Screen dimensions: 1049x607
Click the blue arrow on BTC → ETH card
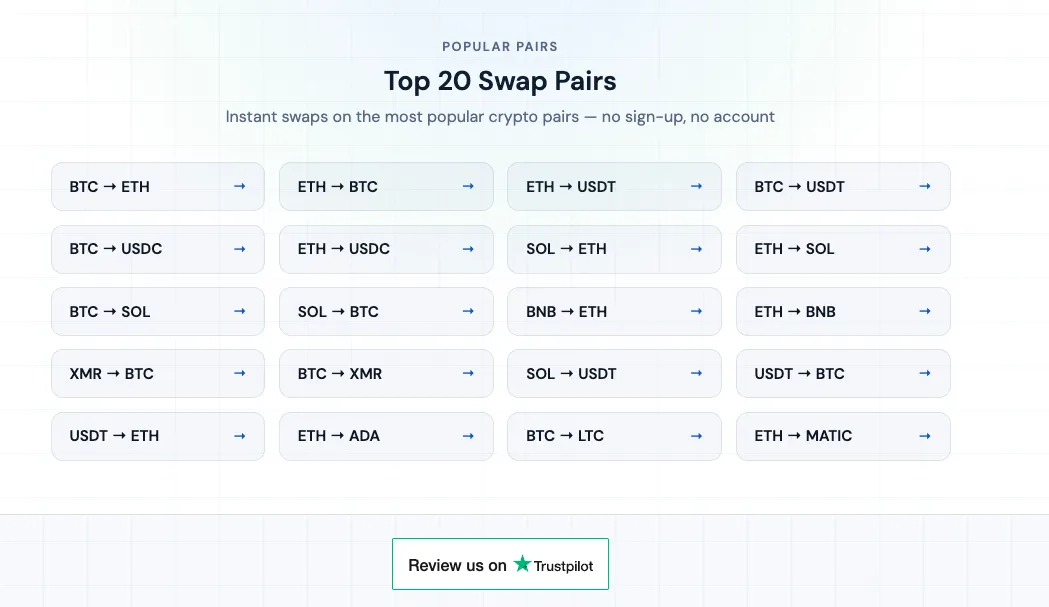pos(240,186)
